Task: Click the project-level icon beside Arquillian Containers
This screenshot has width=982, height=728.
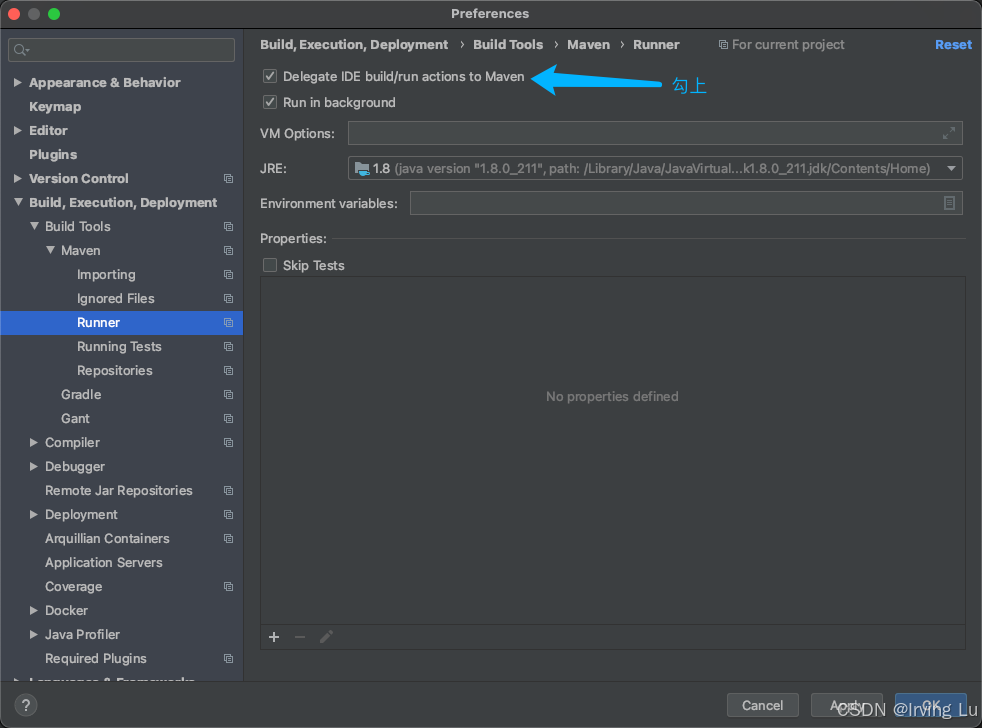Action: [229, 539]
